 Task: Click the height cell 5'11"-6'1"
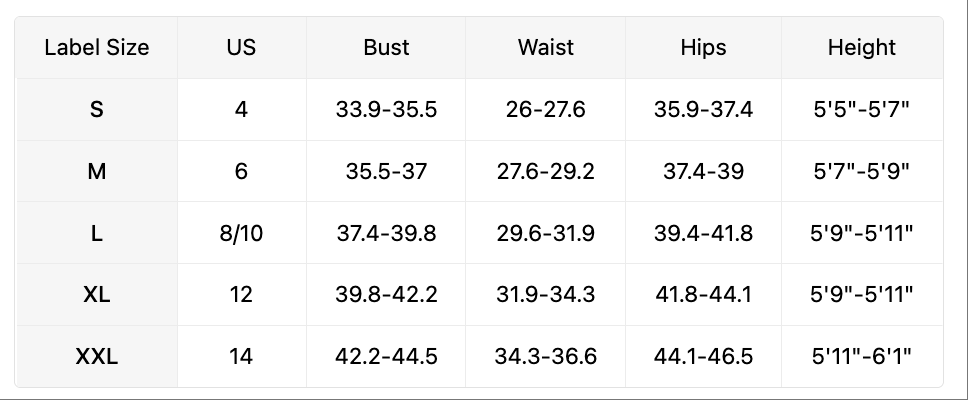pos(861,356)
